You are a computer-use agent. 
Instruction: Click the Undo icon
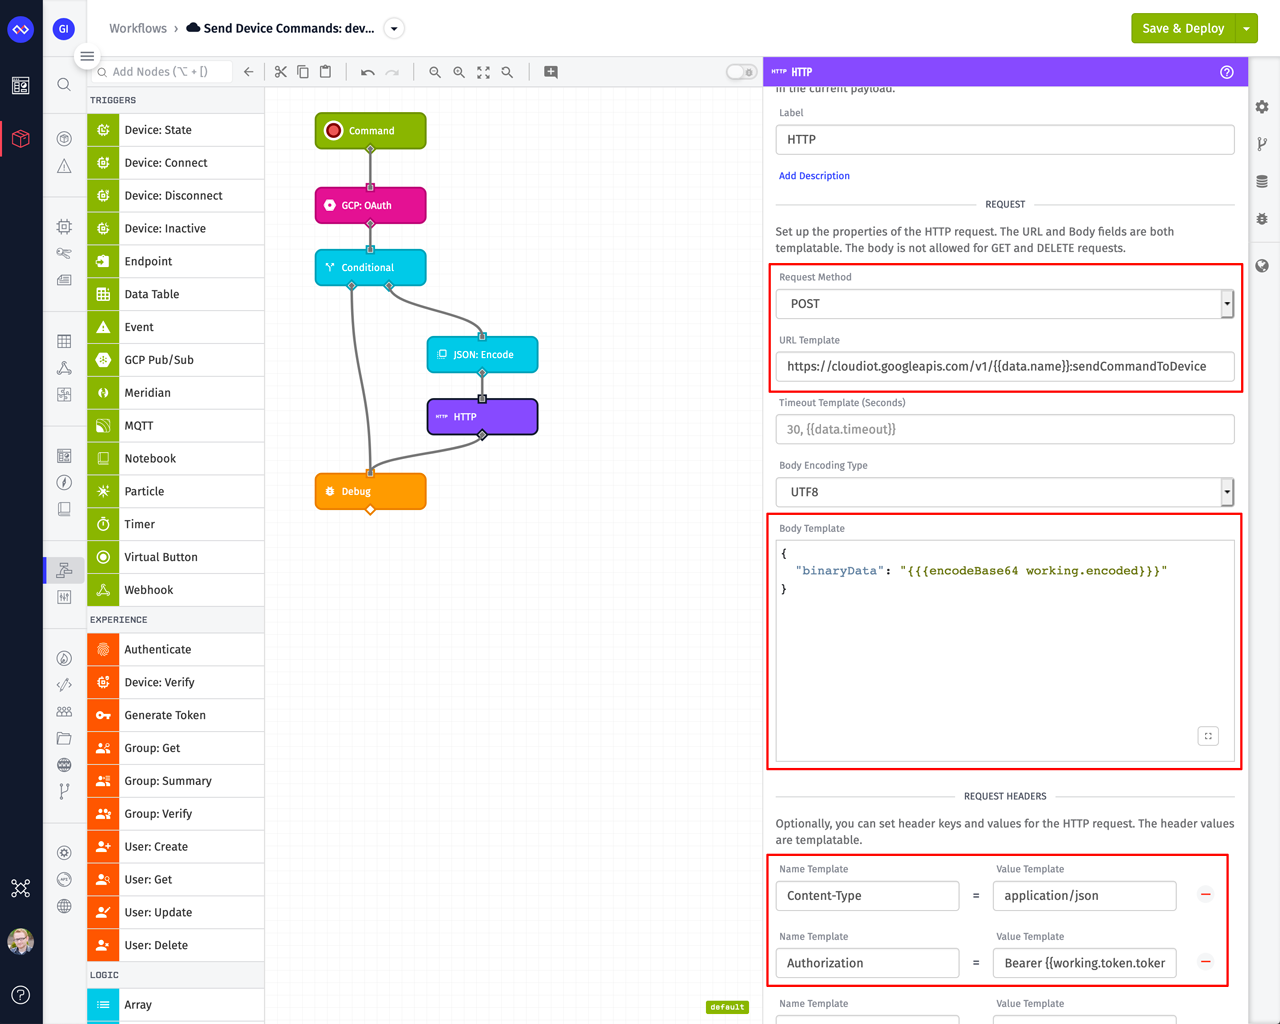tap(367, 72)
